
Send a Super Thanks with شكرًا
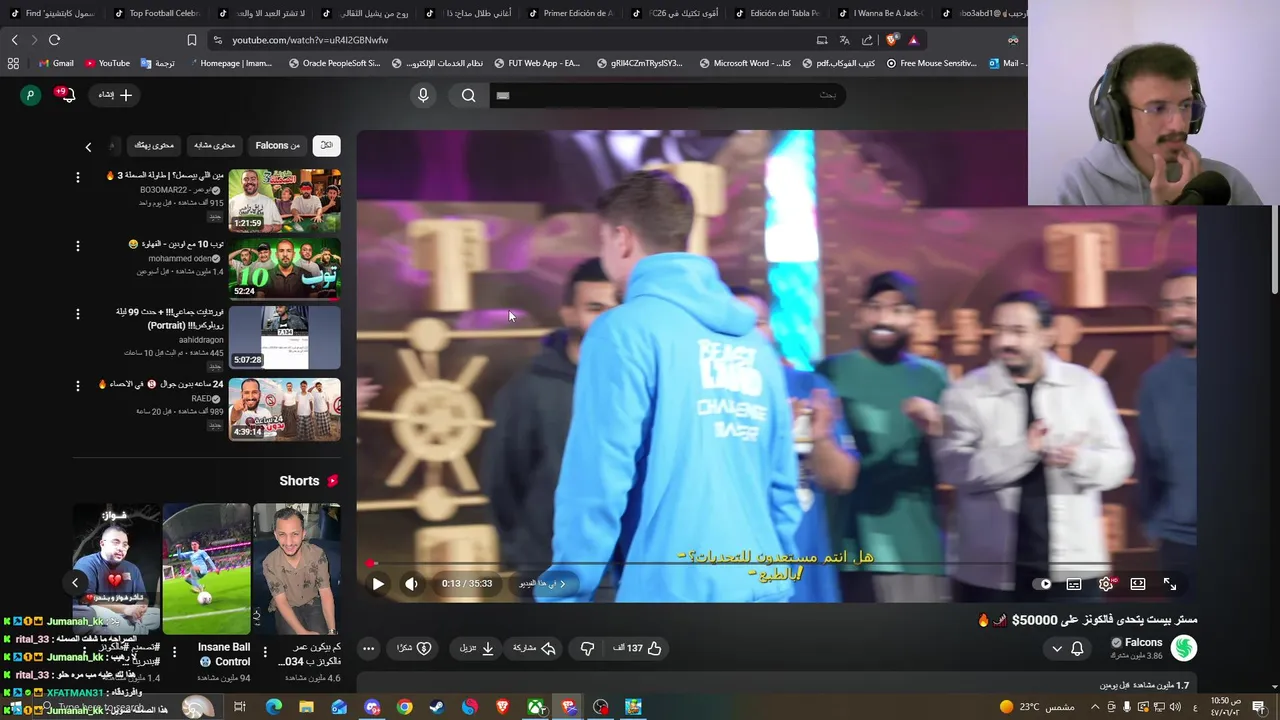coord(414,648)
